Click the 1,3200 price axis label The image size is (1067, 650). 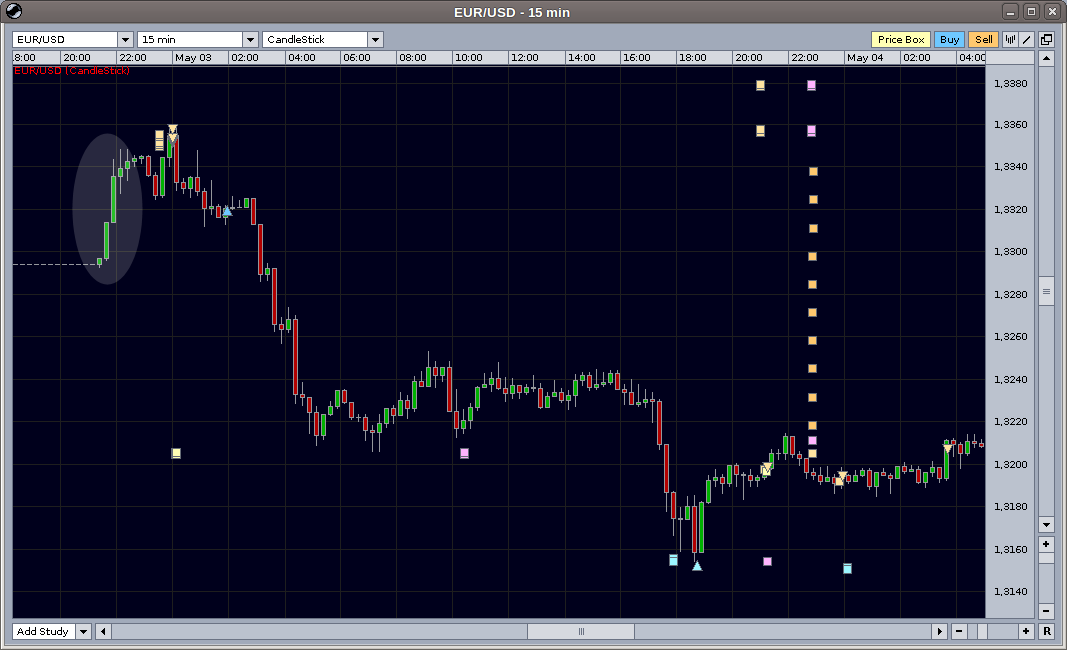coord(1011,465)
